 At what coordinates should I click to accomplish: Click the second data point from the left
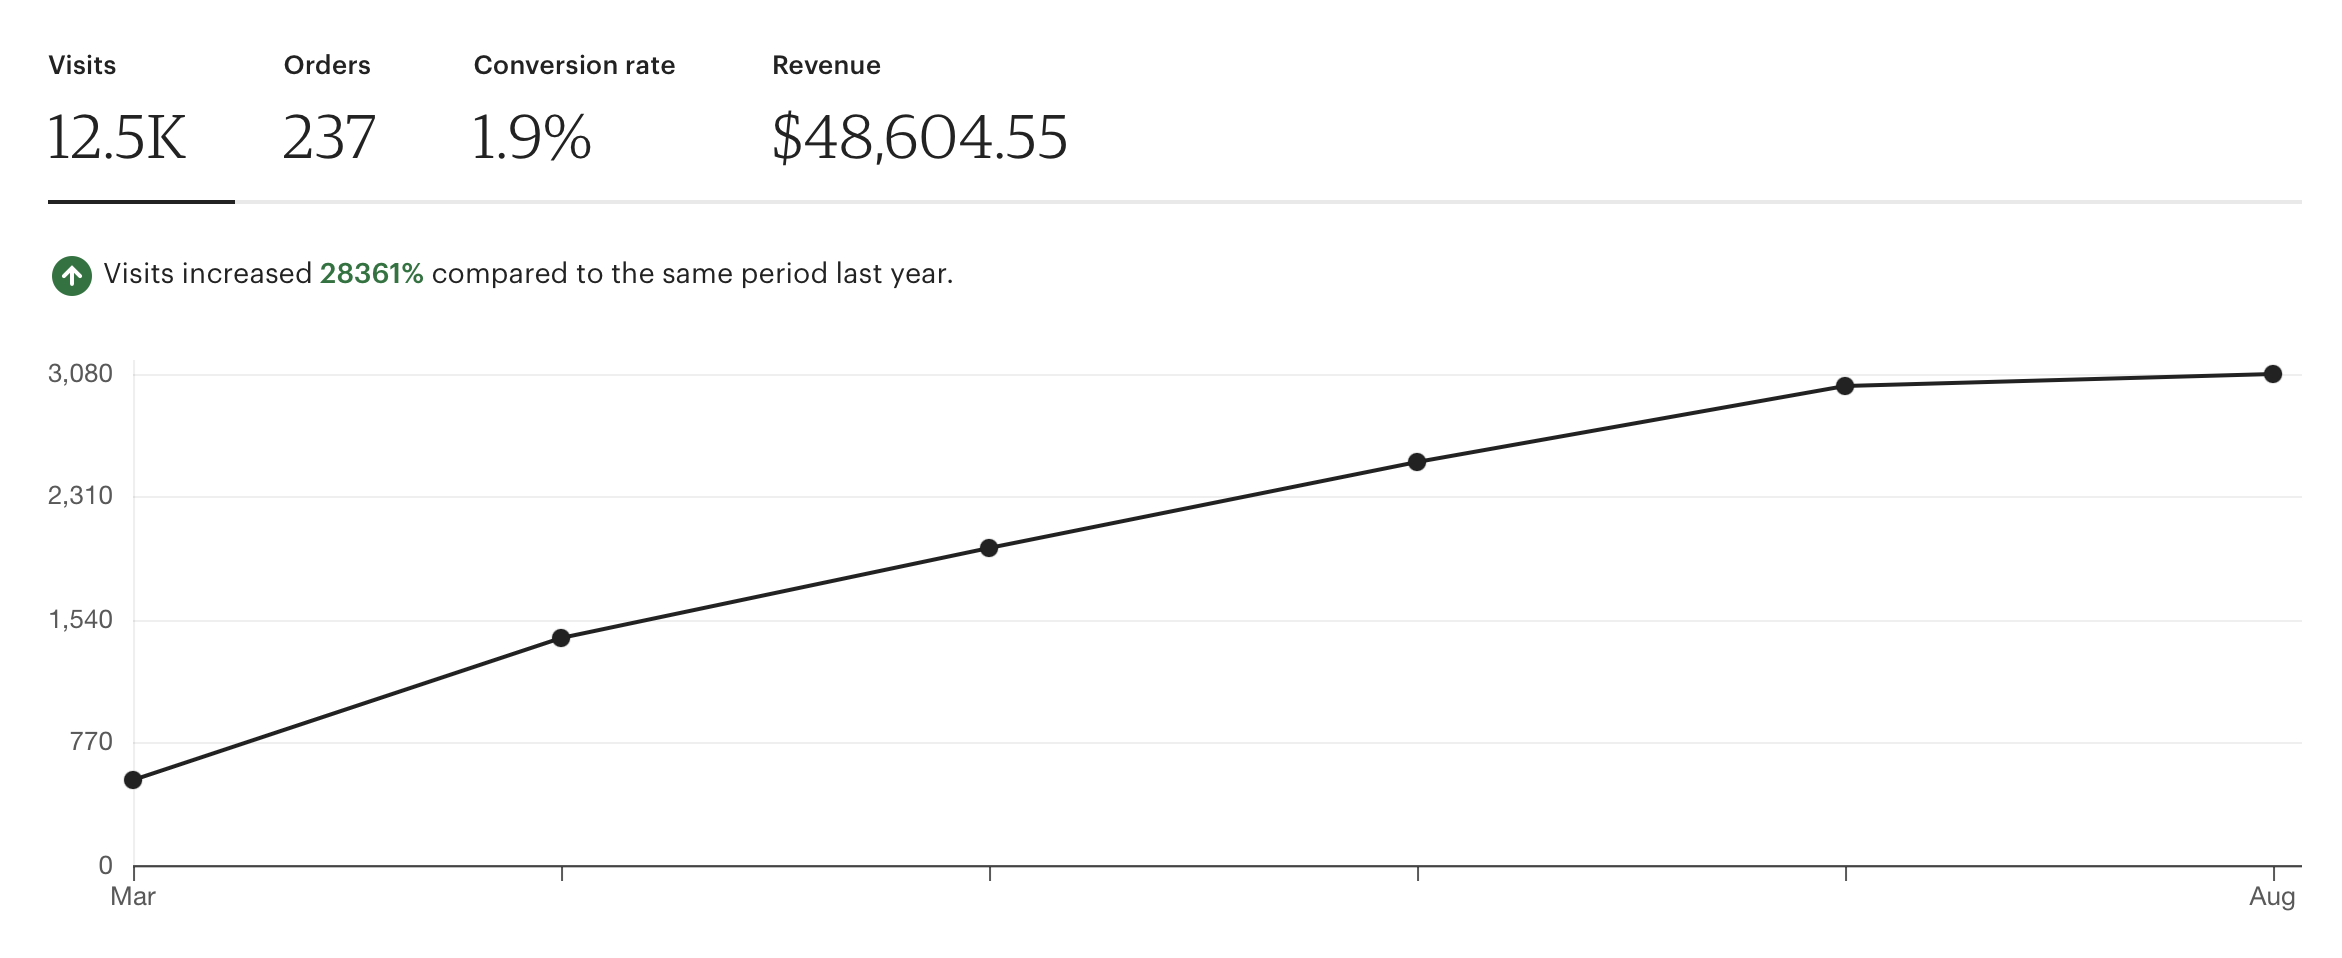click(x=561, y=636)
